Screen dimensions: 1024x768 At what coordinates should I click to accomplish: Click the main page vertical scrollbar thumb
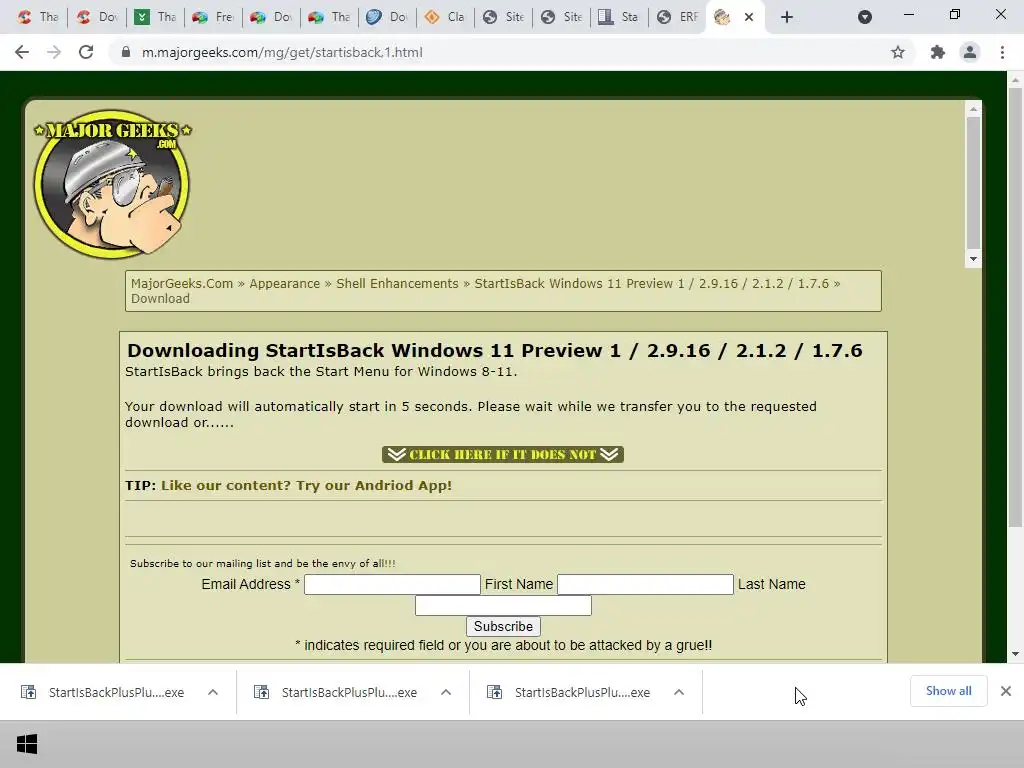coord(1015,307)
